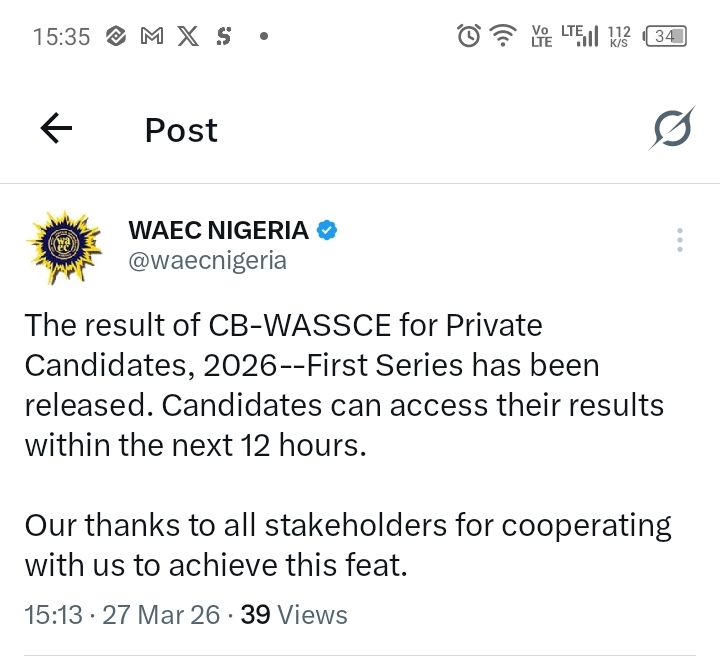The width and height of the screenshot is (720, 663).
Task: Tap the 15:13 · 27 Mar 26 timestamp
Action: [122, 614]
